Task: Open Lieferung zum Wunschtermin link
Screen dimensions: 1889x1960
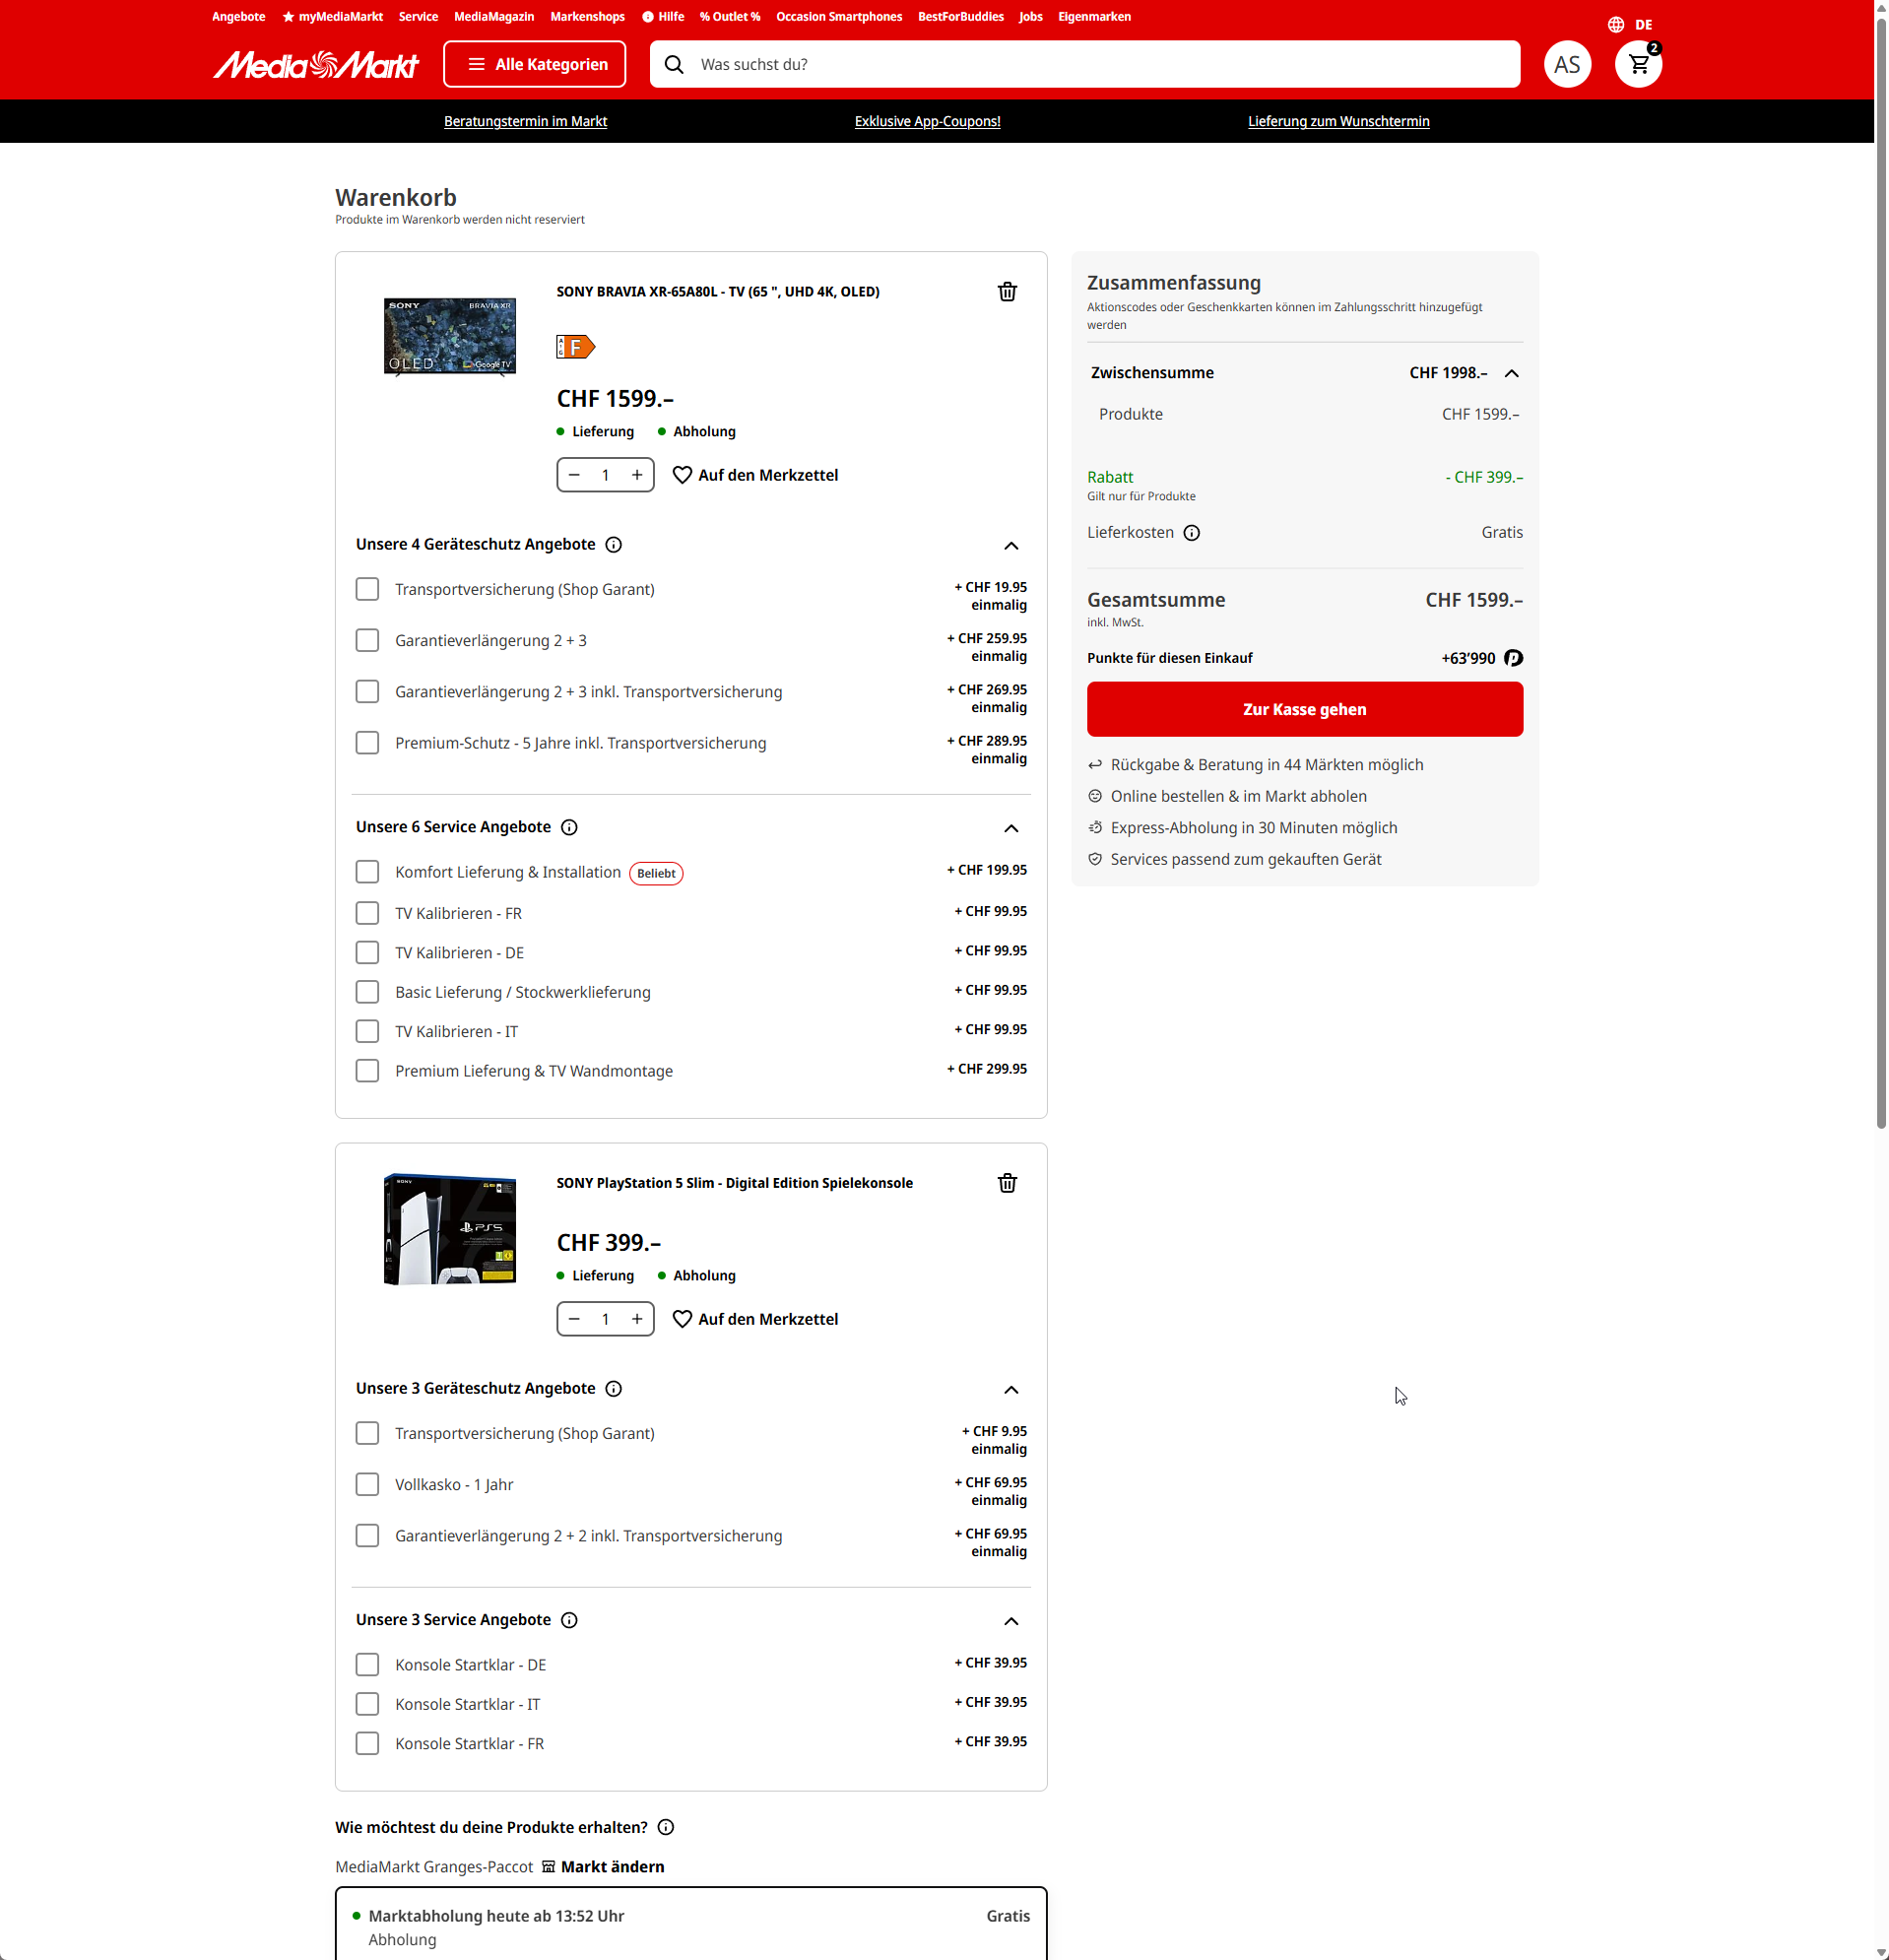Action: [1339, 121]
